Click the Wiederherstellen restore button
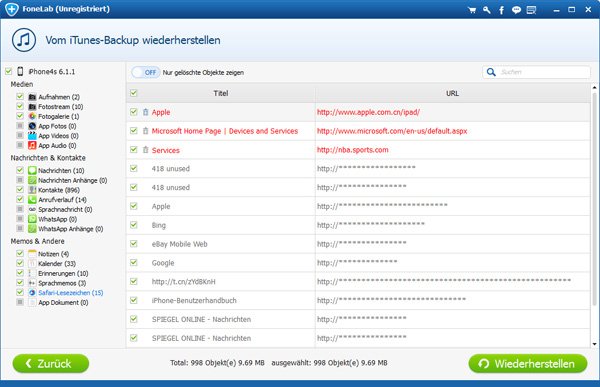Viewport: 600px width, 387px height. [528, 364]
